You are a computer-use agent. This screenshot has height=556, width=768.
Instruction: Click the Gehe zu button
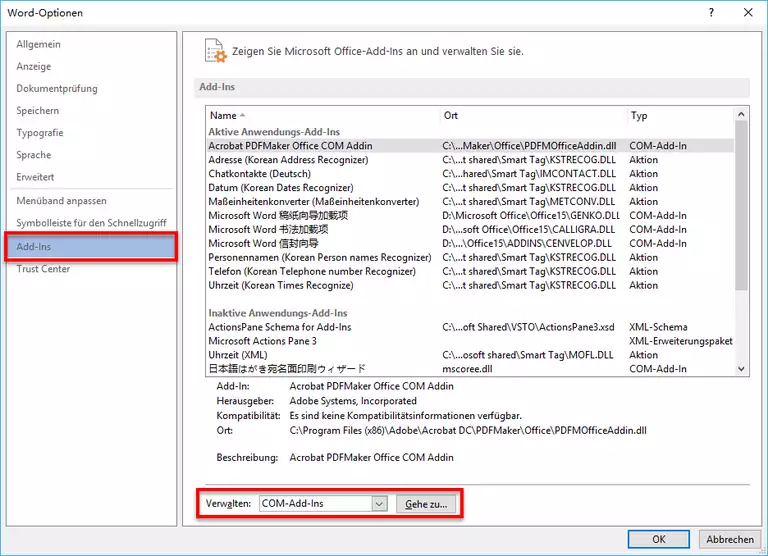pyautogui.click(x=427, y=504)
